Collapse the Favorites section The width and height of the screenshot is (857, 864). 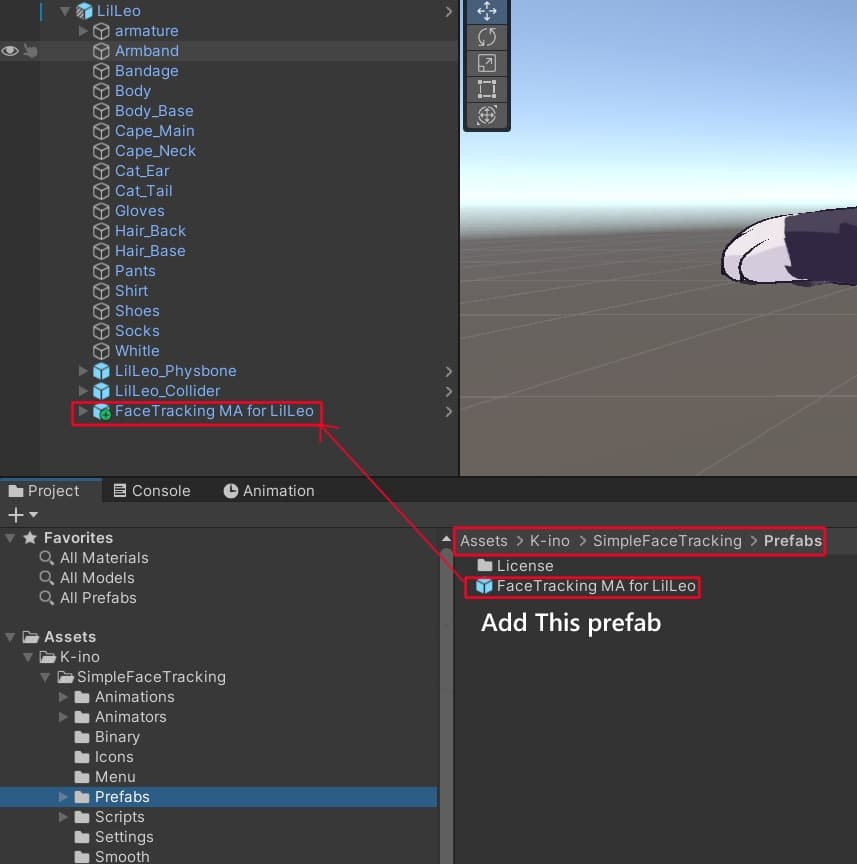pyautogui.click(x=10, y=537)
